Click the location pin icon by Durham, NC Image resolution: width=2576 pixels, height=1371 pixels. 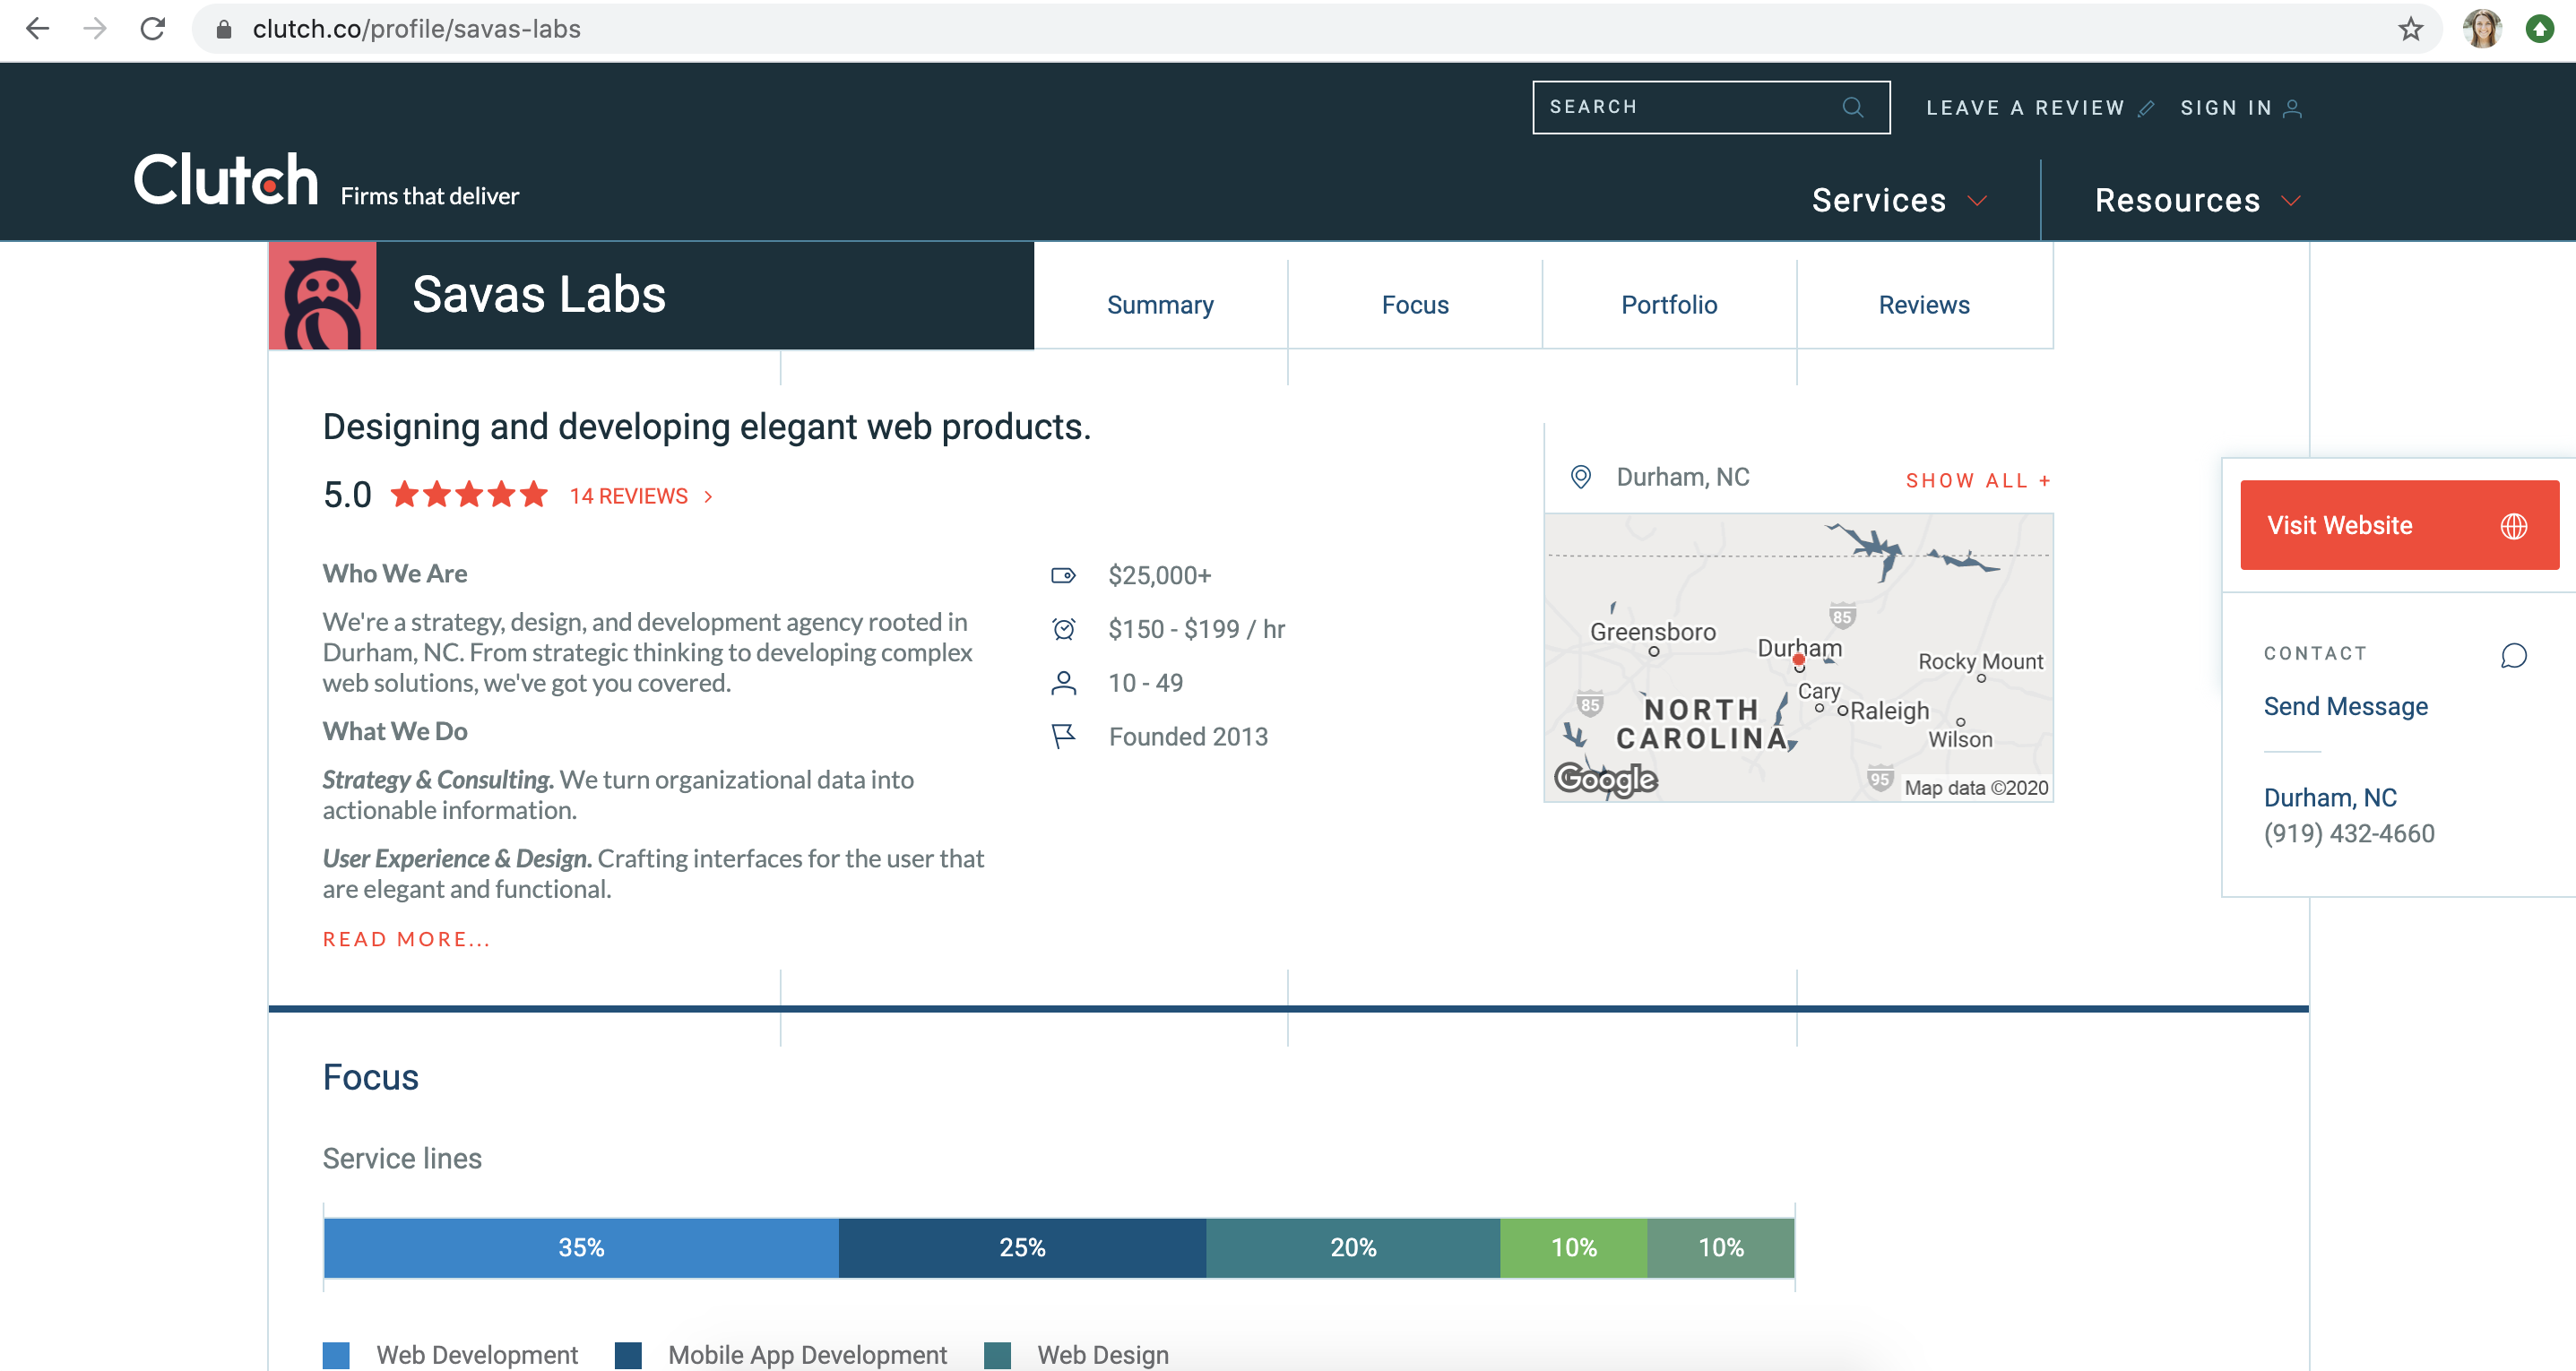[x=1581, y=477]
